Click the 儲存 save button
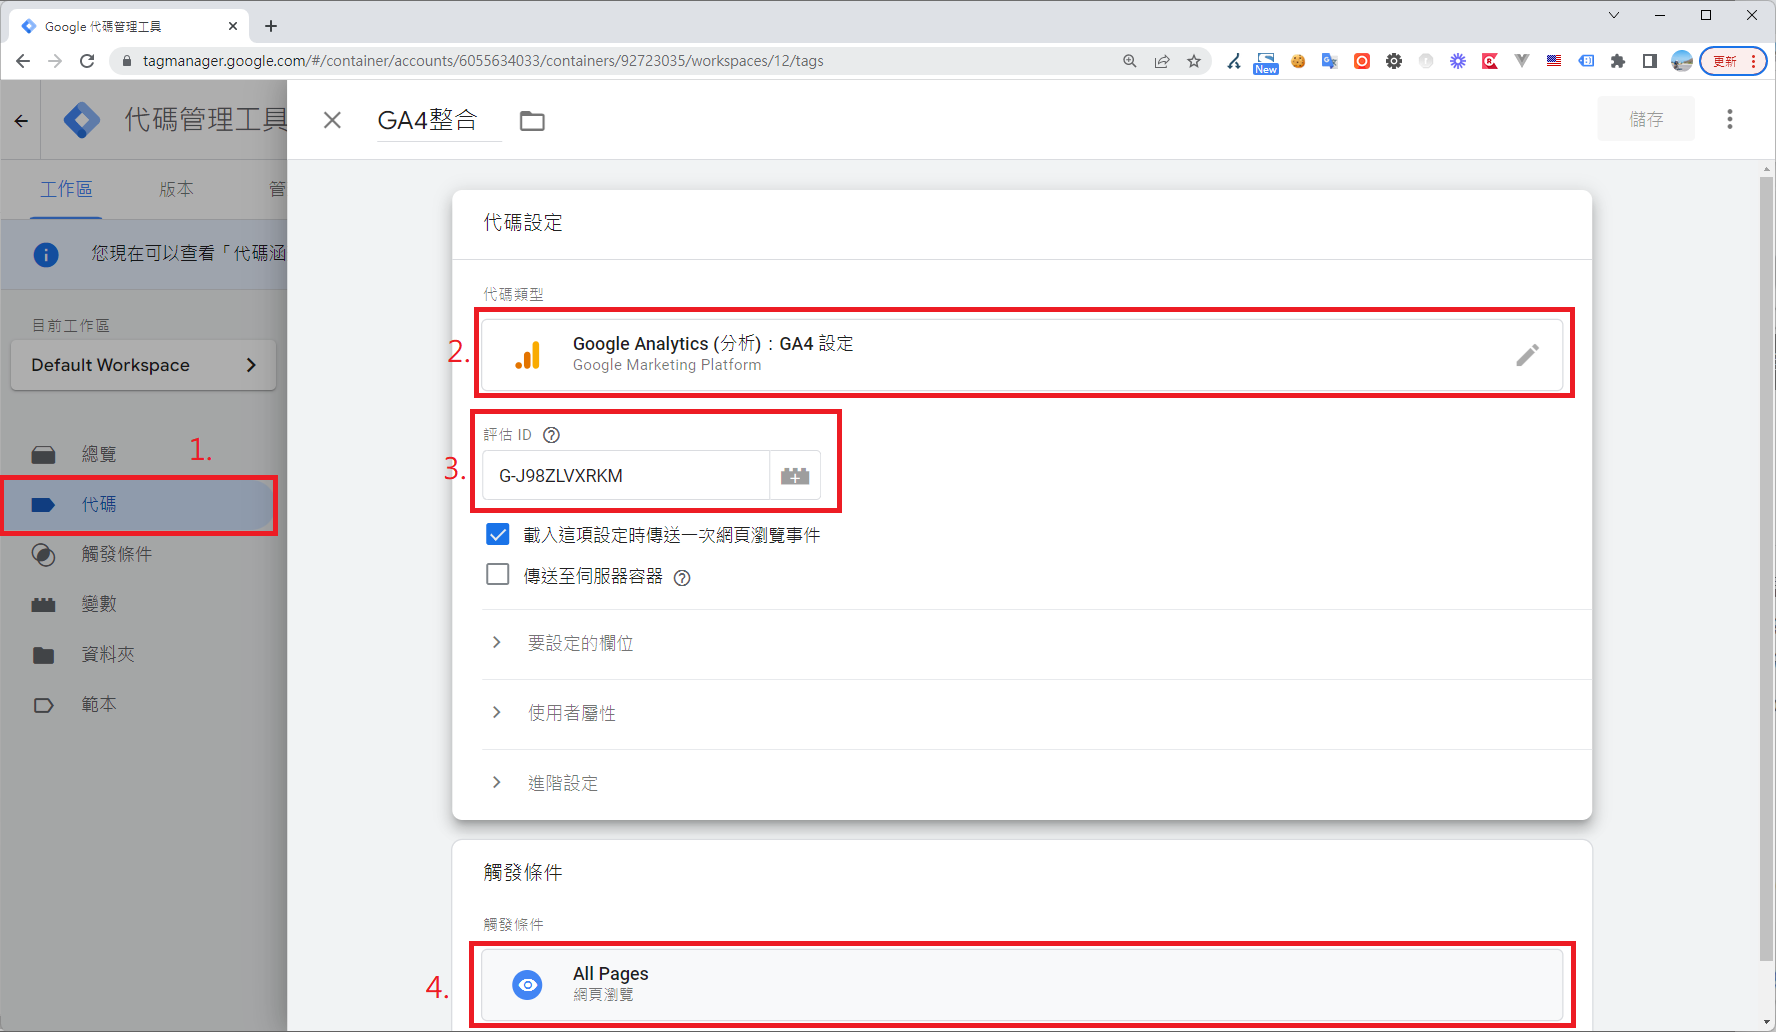The width and height of the screenshot is (1776, 1032). pos(1645,120)
